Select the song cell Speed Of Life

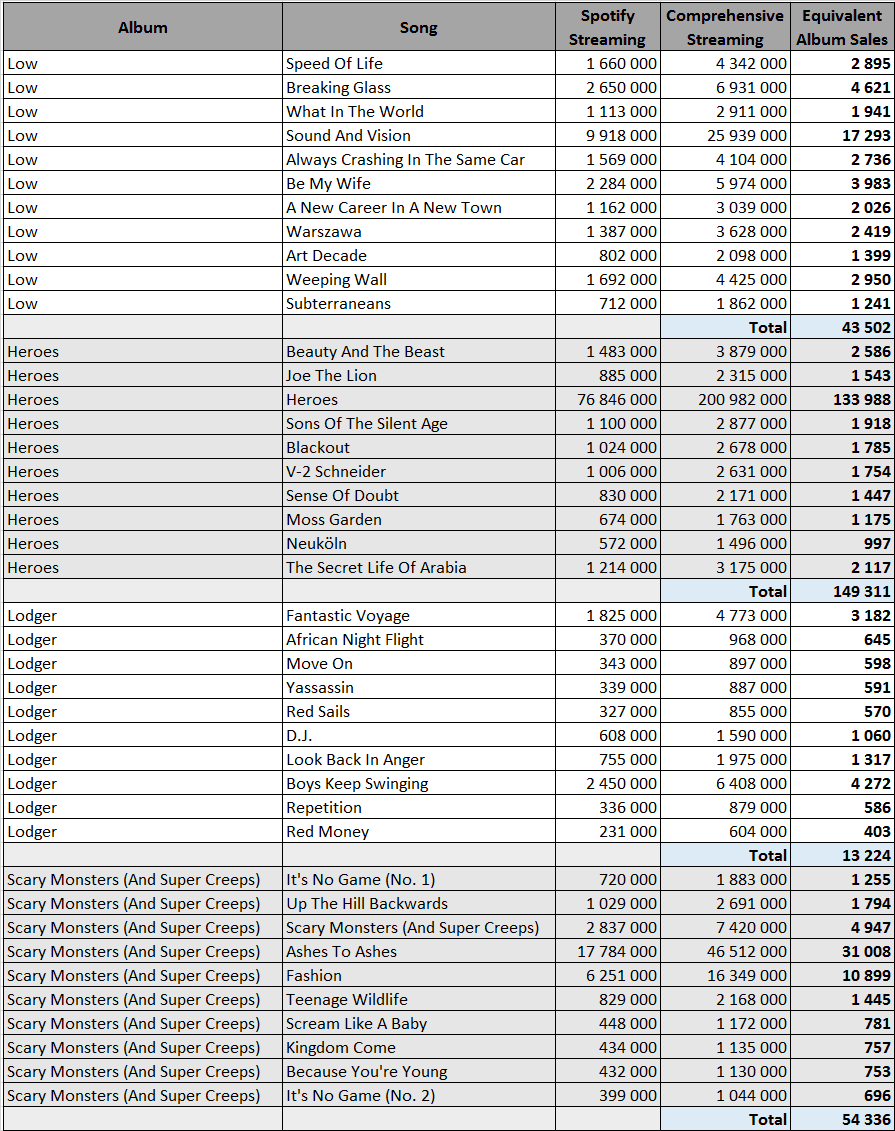[419, 63]
